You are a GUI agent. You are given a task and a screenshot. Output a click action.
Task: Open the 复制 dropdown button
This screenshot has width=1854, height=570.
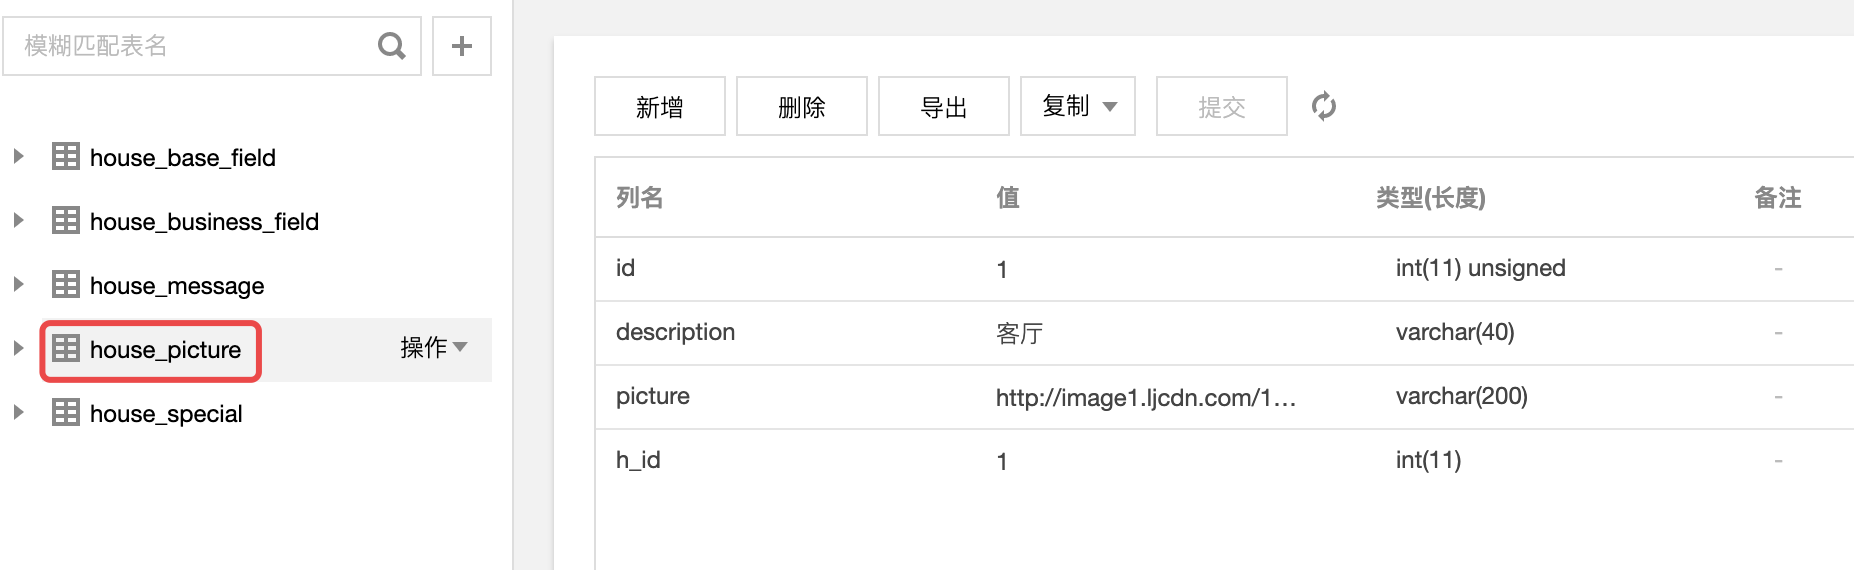[1078, 106]
